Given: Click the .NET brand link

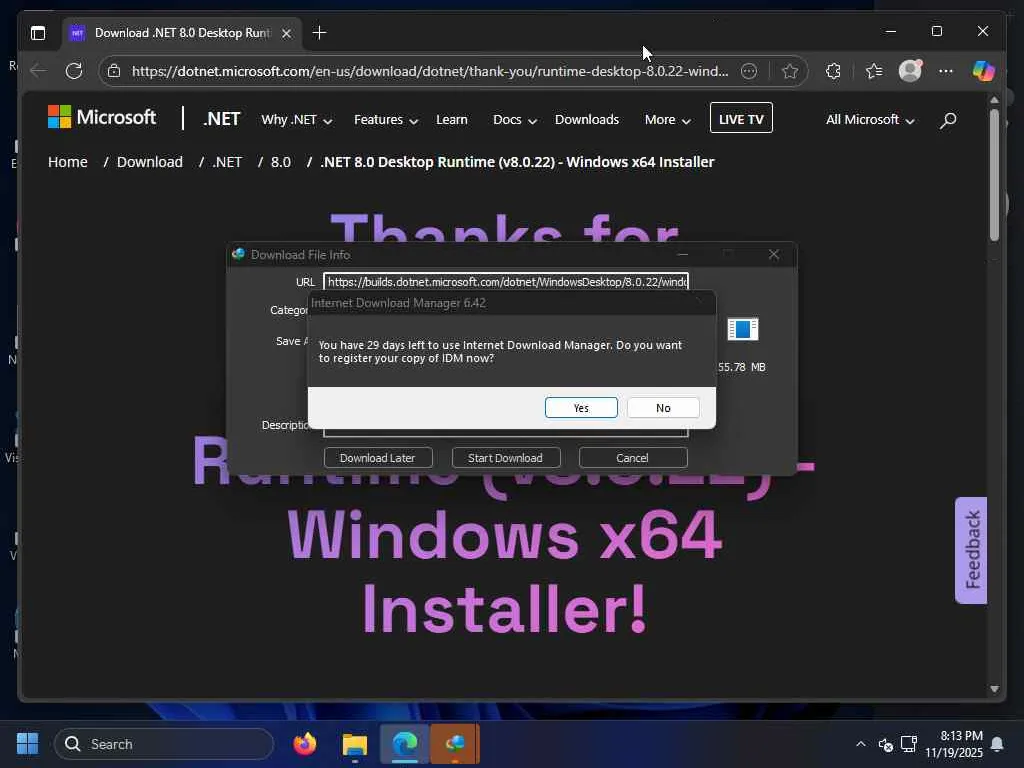Looking at the screenshot, I should (x=221, y=119).
